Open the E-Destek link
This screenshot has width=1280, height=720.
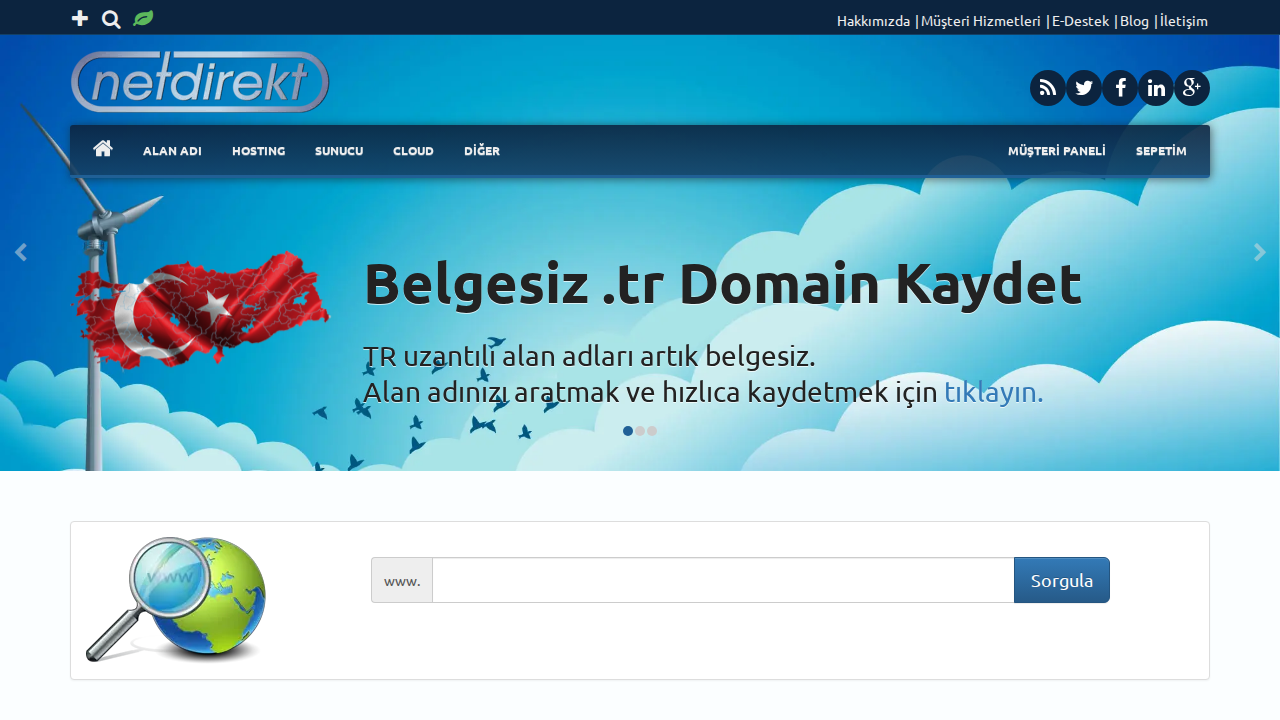pos(1080,21)
